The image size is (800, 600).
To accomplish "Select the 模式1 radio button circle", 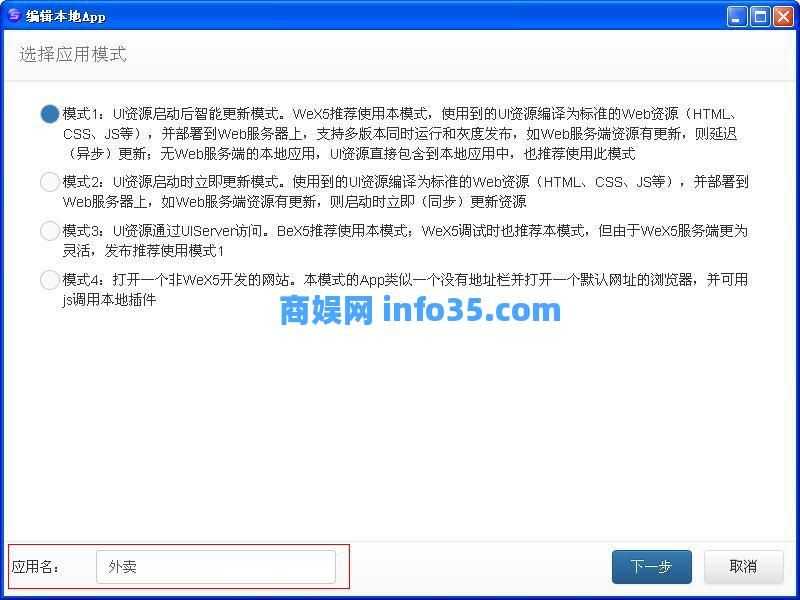I will 49,114.
